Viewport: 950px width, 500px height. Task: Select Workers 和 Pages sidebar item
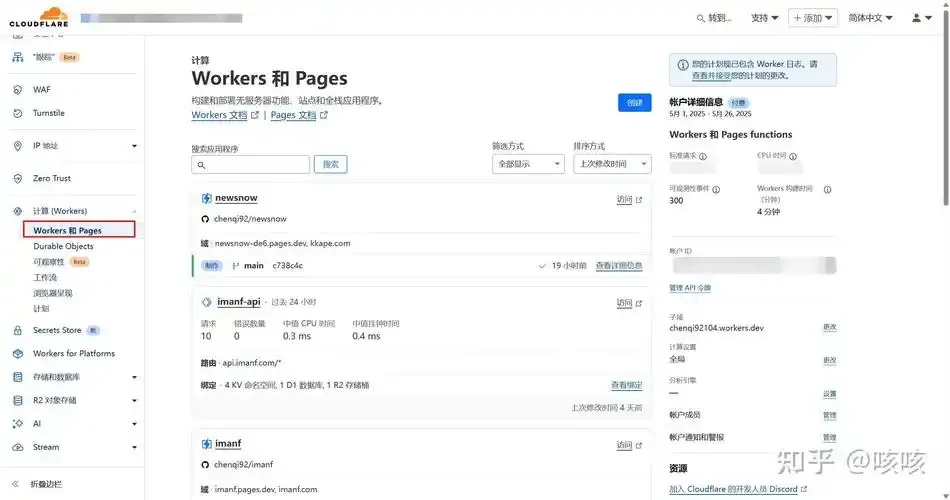(x=79, y=230)
